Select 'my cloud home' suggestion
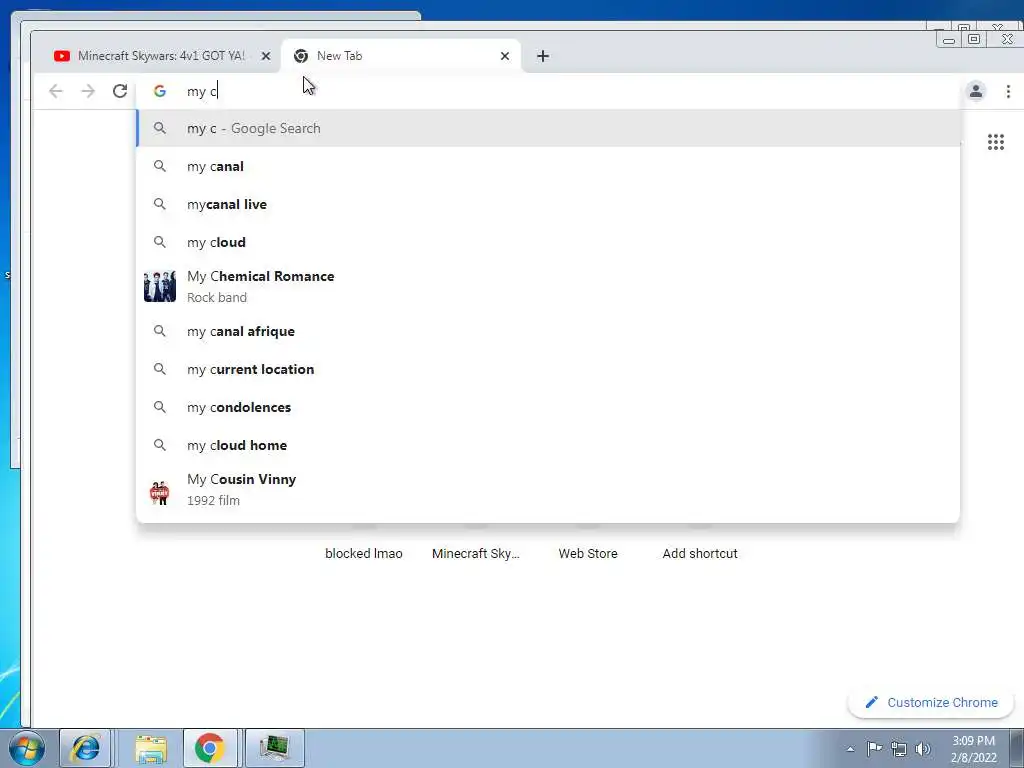Viewport: 1024px width, 768px height. click(x=548, y=445)
